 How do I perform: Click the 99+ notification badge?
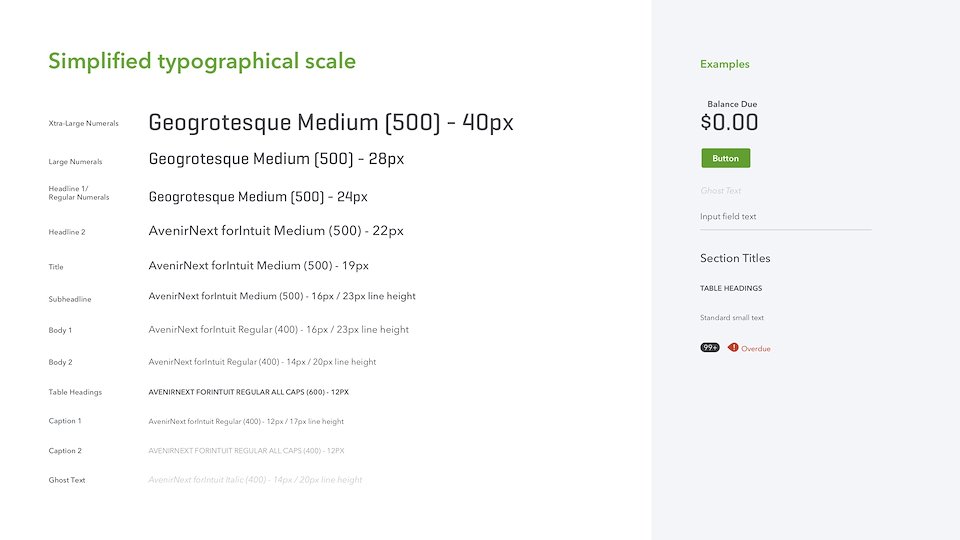tap(710, 347)
